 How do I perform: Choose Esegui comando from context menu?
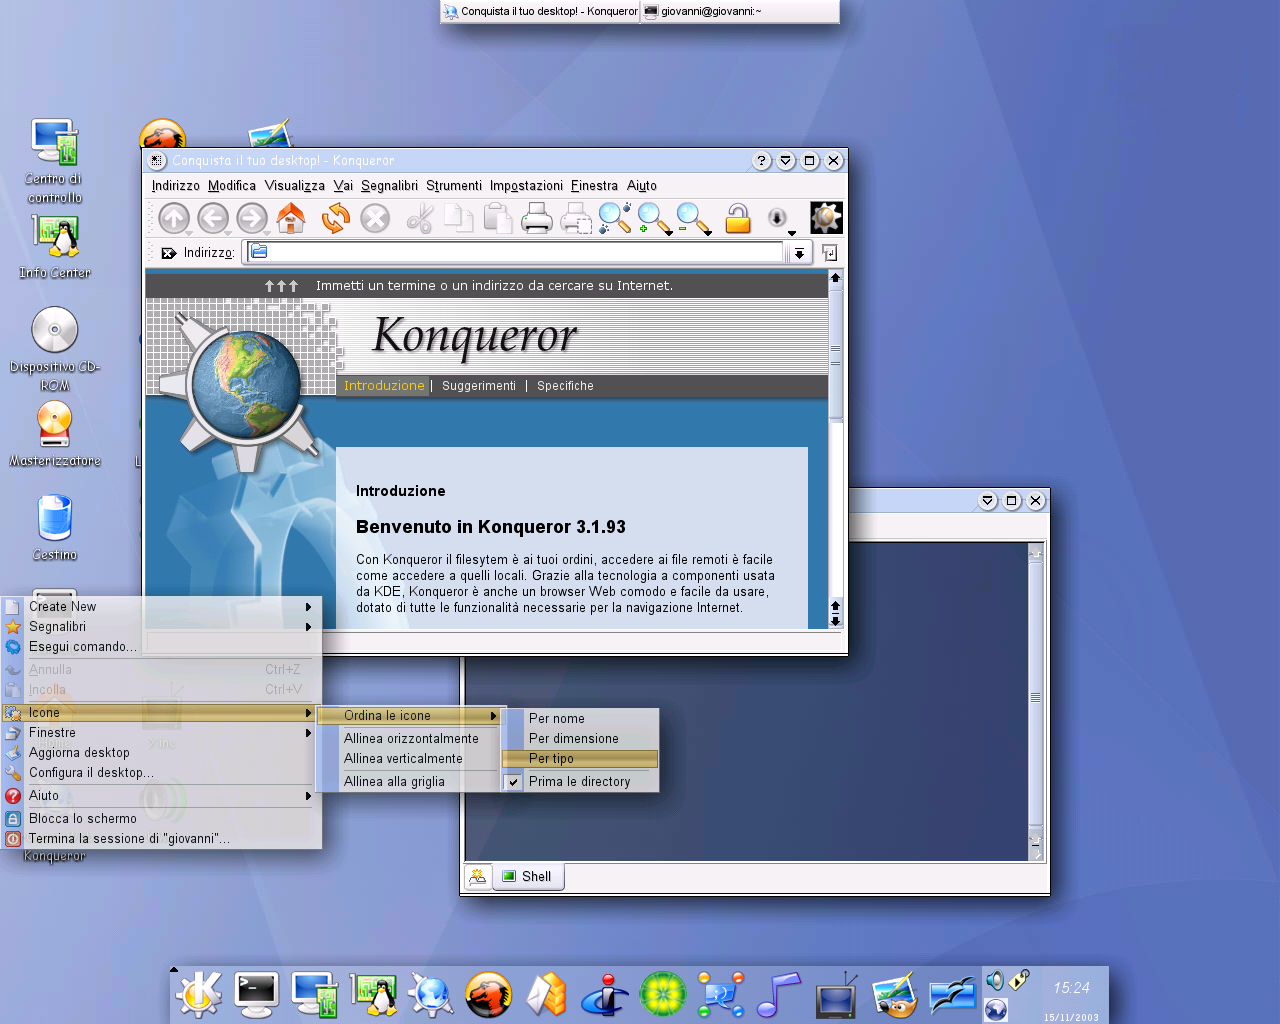click(162, 647)
